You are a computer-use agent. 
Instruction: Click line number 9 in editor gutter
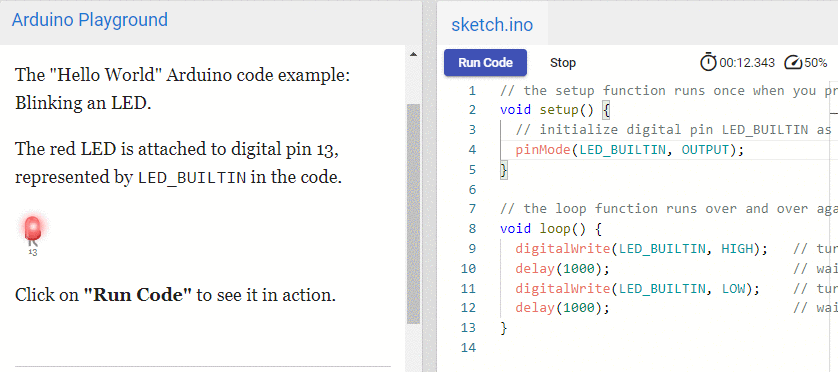[472, 249]
